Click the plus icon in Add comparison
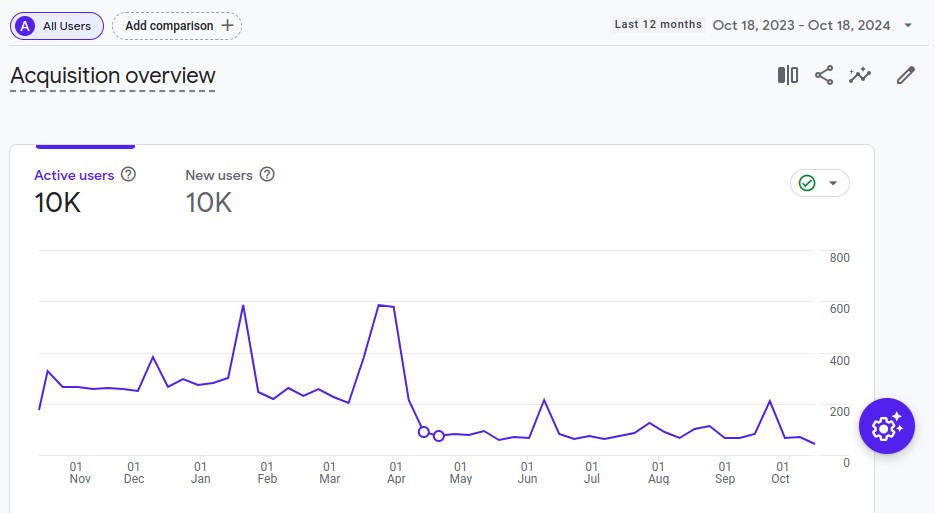Screen dimensions: 935x513 click(x=228, y=25)
